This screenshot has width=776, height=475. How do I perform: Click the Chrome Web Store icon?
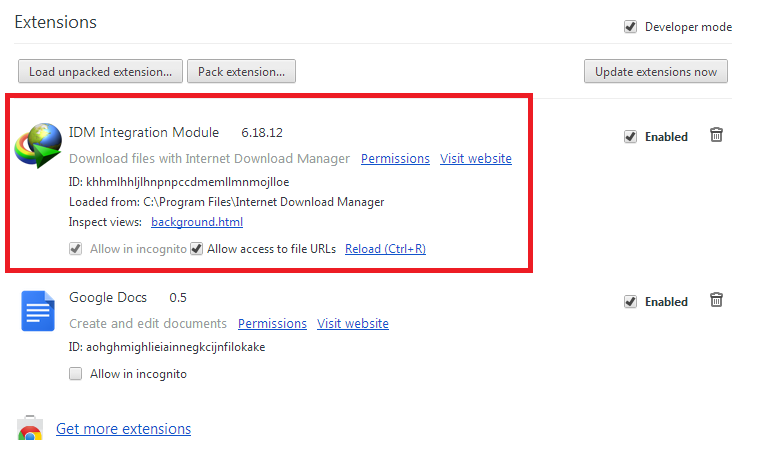pyautogui.click(x=30, y=428)
